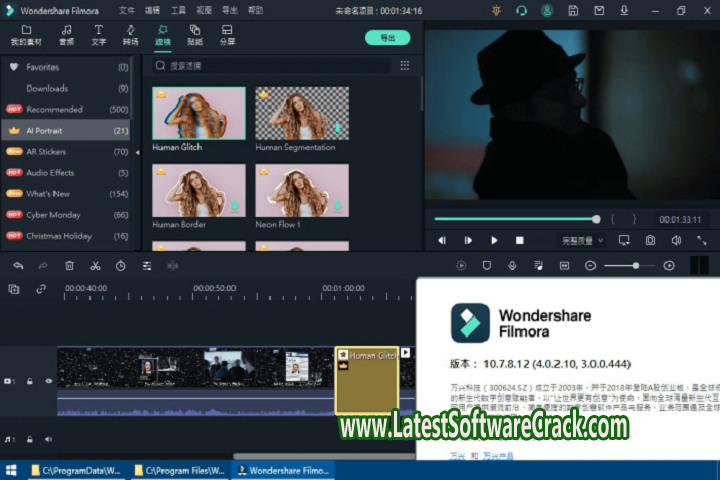
Task: Zoom in the timeline
Action: click(x=669, y=265)
